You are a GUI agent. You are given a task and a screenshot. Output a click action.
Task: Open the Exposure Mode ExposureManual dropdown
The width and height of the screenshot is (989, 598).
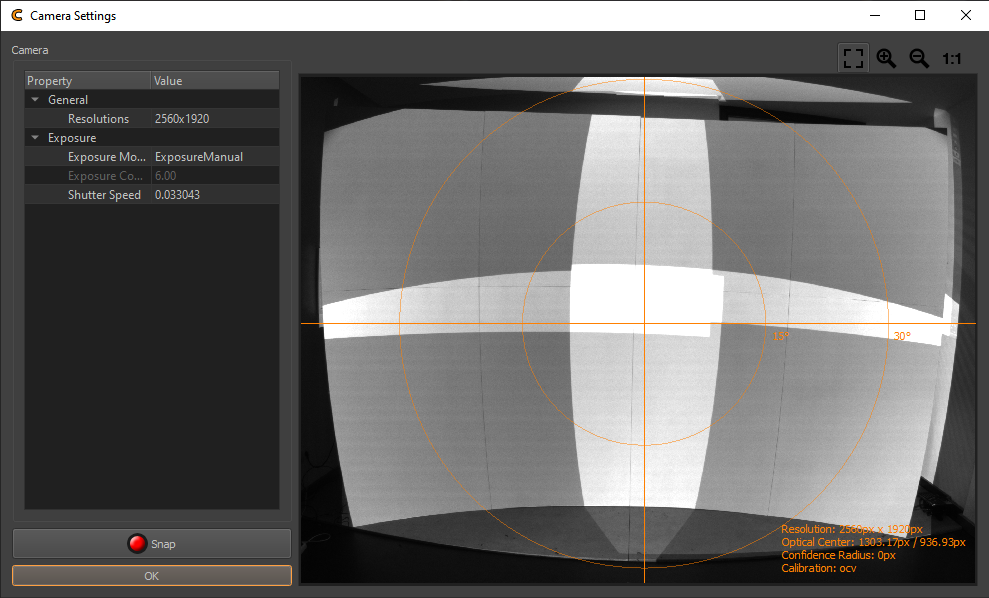(x=214, y=157)
